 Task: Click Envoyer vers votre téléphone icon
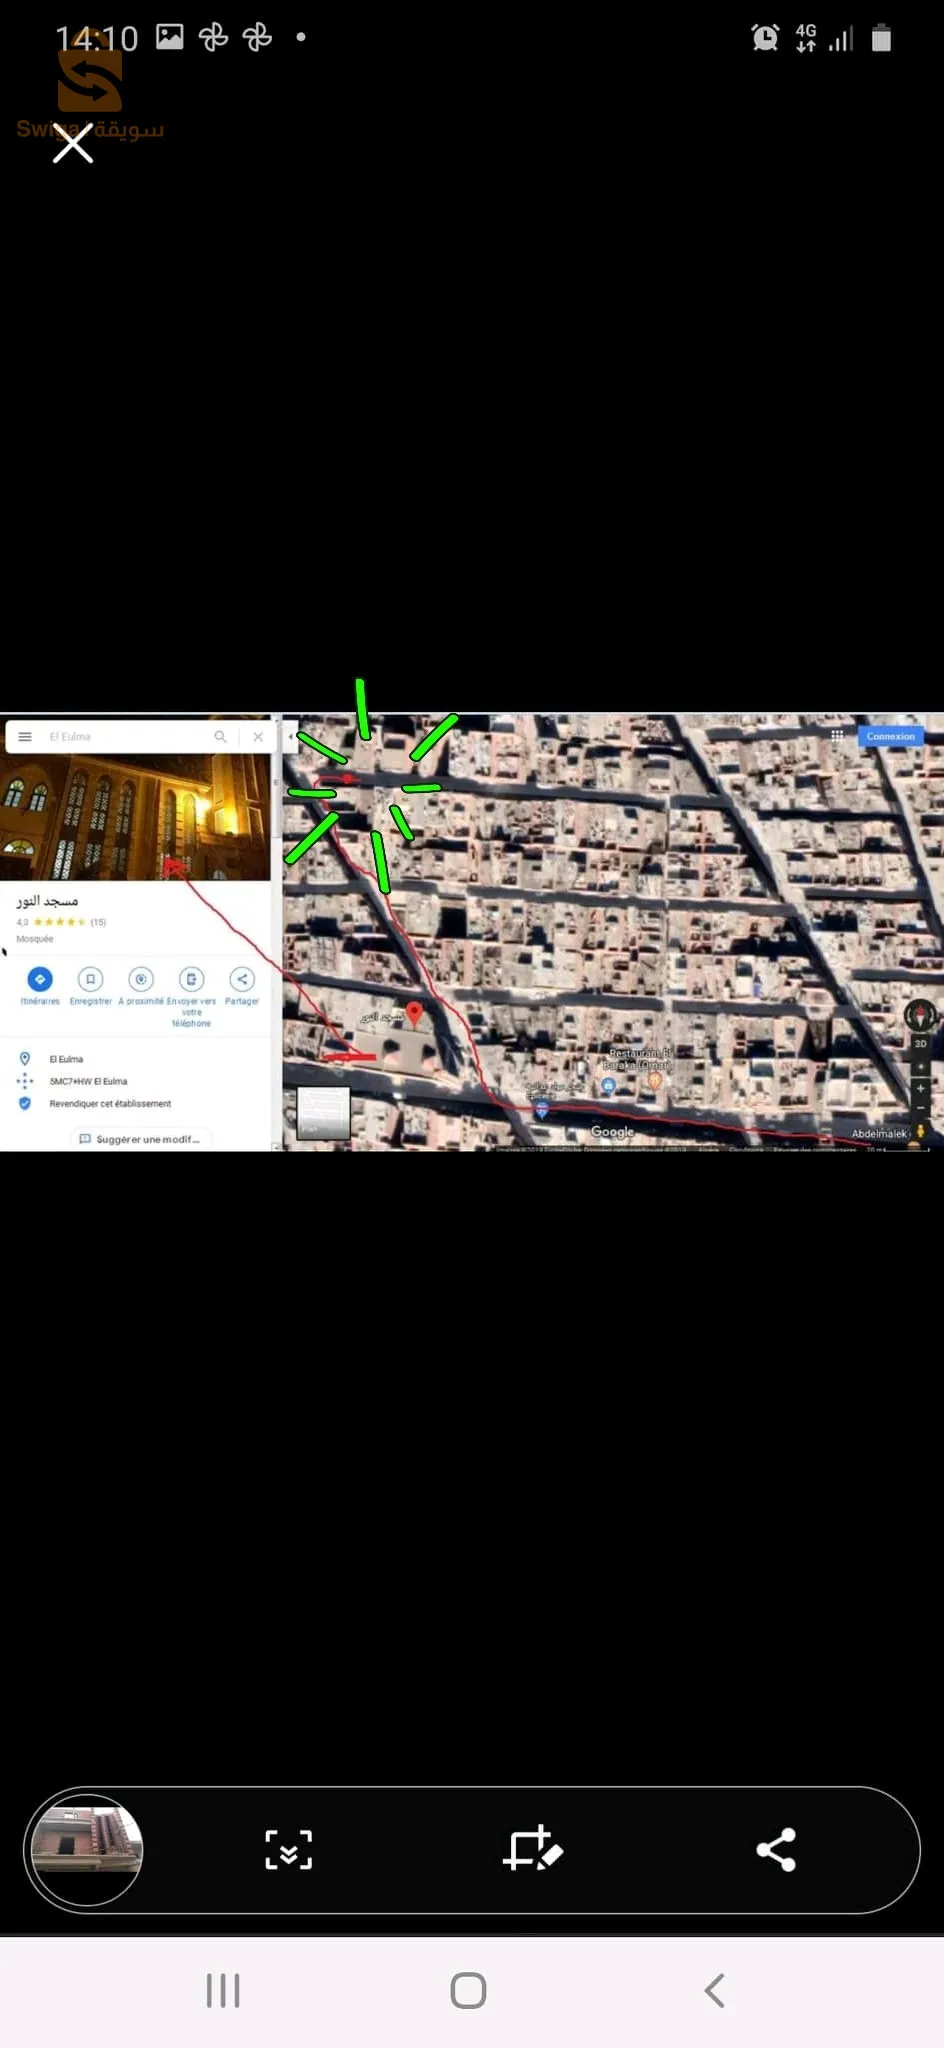191,980
